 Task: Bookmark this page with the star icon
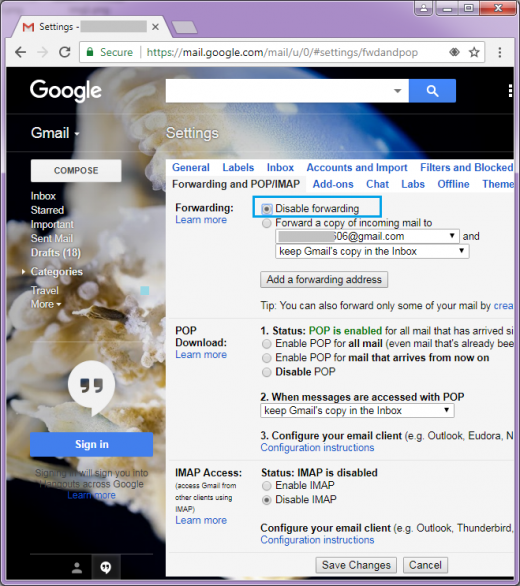(x=474, y=52)
